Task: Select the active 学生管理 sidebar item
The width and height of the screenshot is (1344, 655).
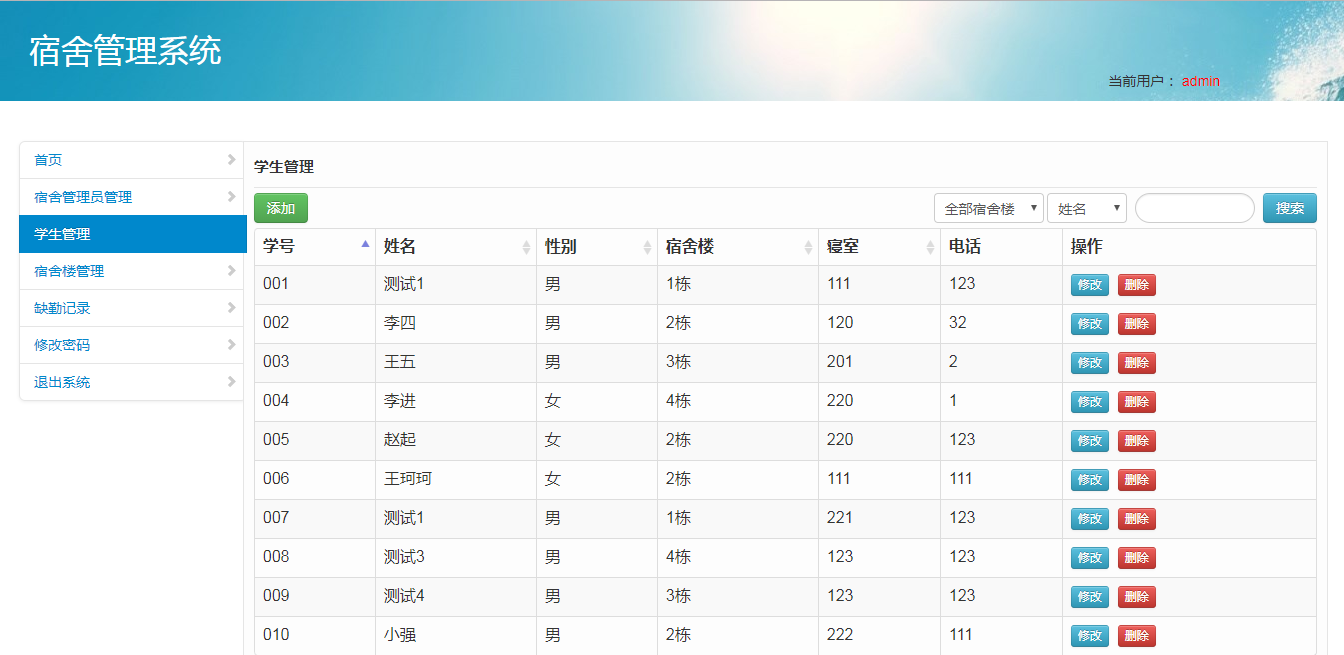Action: (x=62, y=234)
